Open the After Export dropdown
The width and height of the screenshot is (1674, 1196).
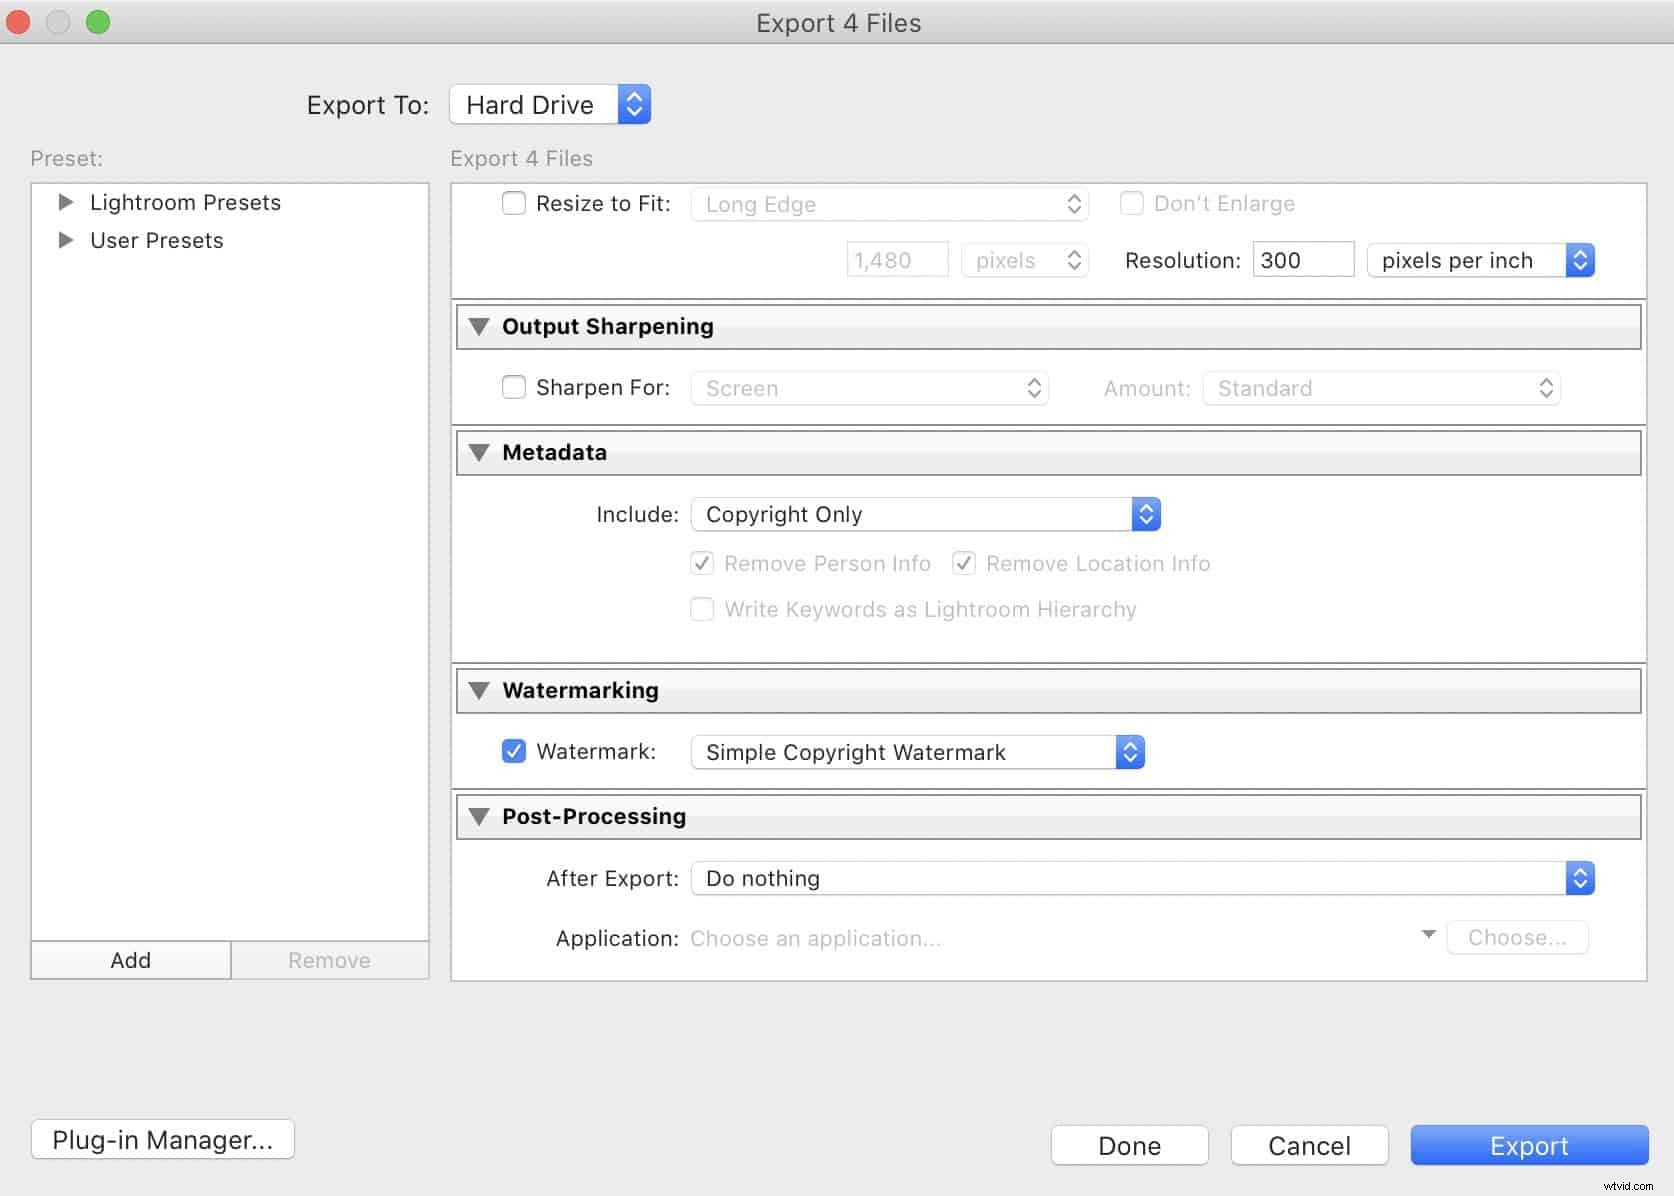(x=1142, y=879)
